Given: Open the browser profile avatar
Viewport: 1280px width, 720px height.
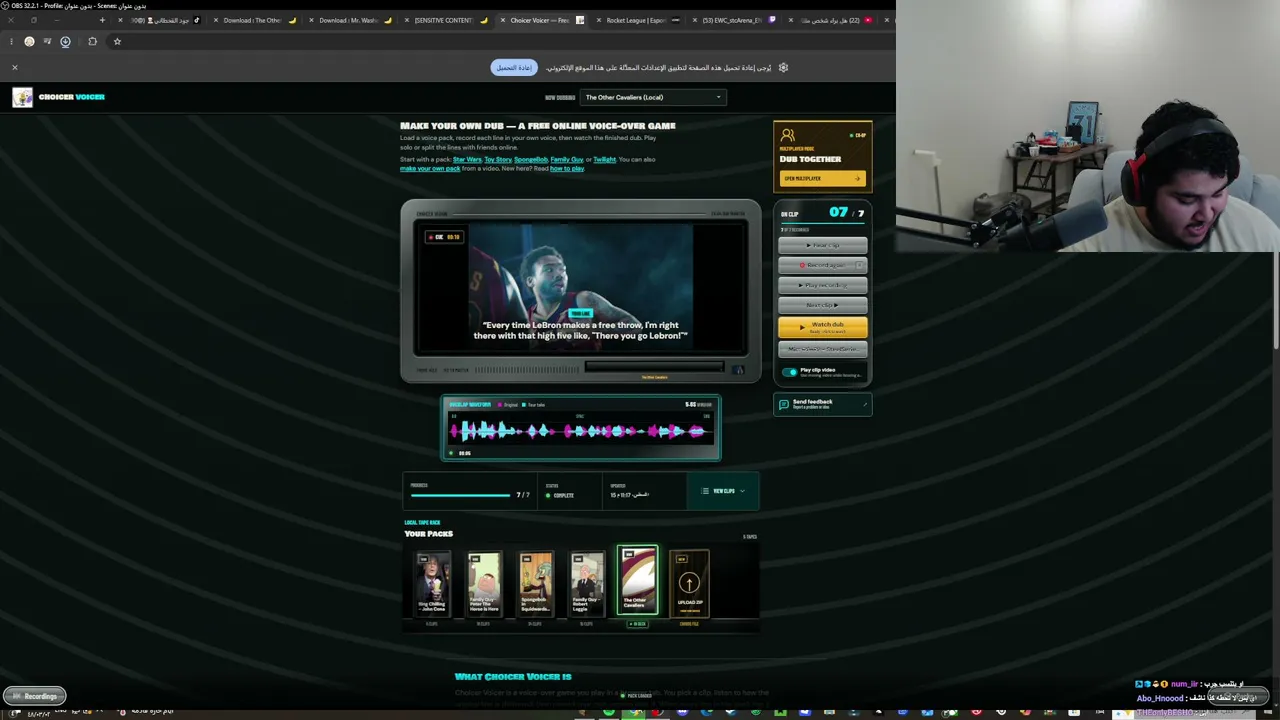Looking at the screenshot, I should coord(29,41).
